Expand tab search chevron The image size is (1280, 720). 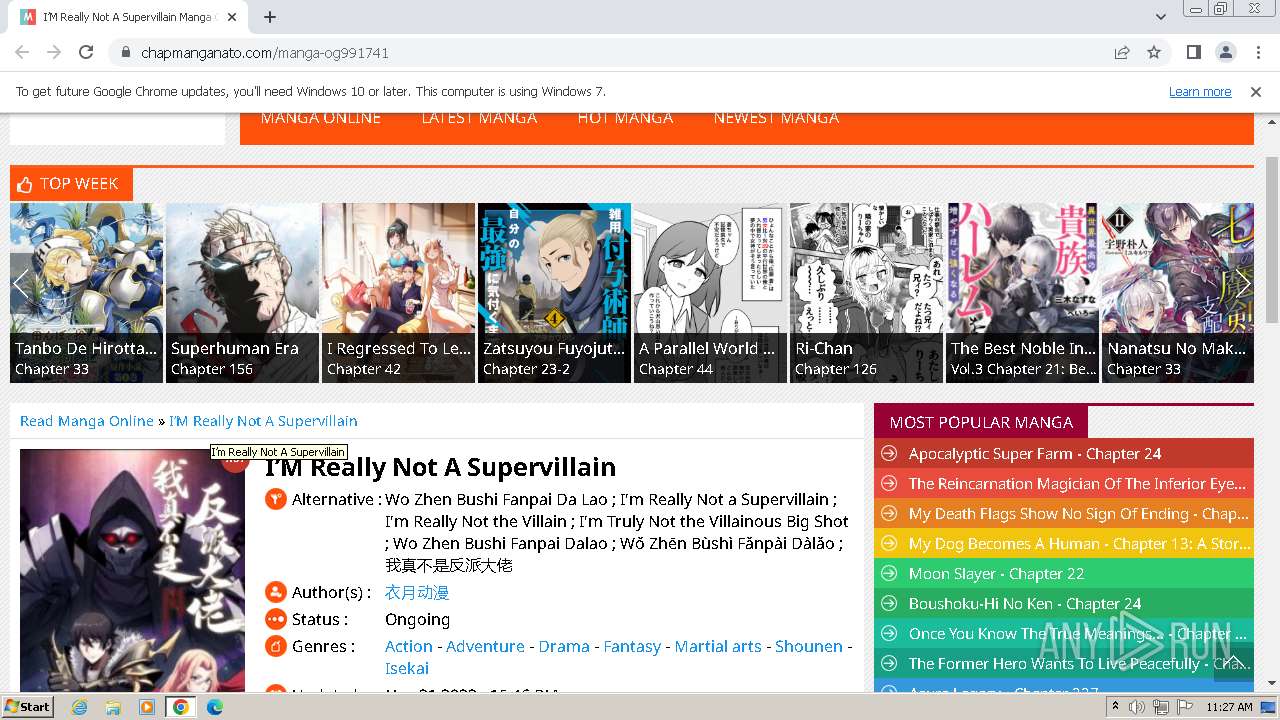click(1161, 16)
